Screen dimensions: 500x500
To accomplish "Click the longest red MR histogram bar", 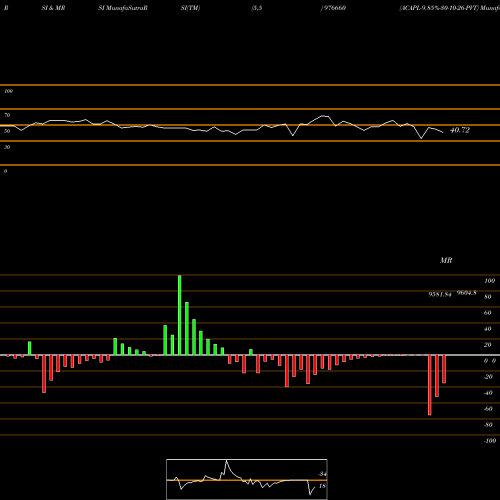I will click(x=430, y=385).
